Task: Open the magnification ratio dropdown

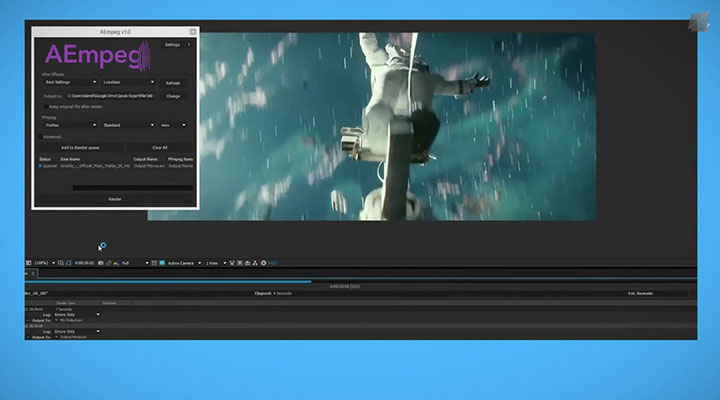Action: pos(44,263)
